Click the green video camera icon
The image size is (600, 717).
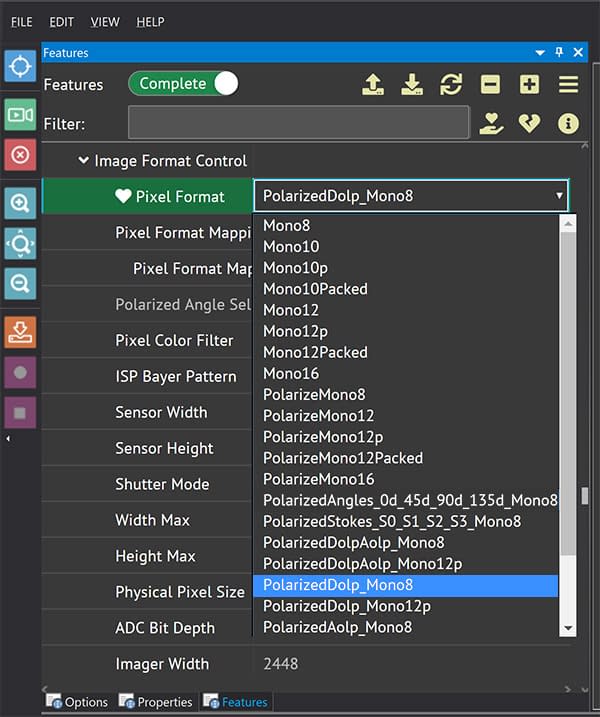pyautogui.click(x=20, y=114)
